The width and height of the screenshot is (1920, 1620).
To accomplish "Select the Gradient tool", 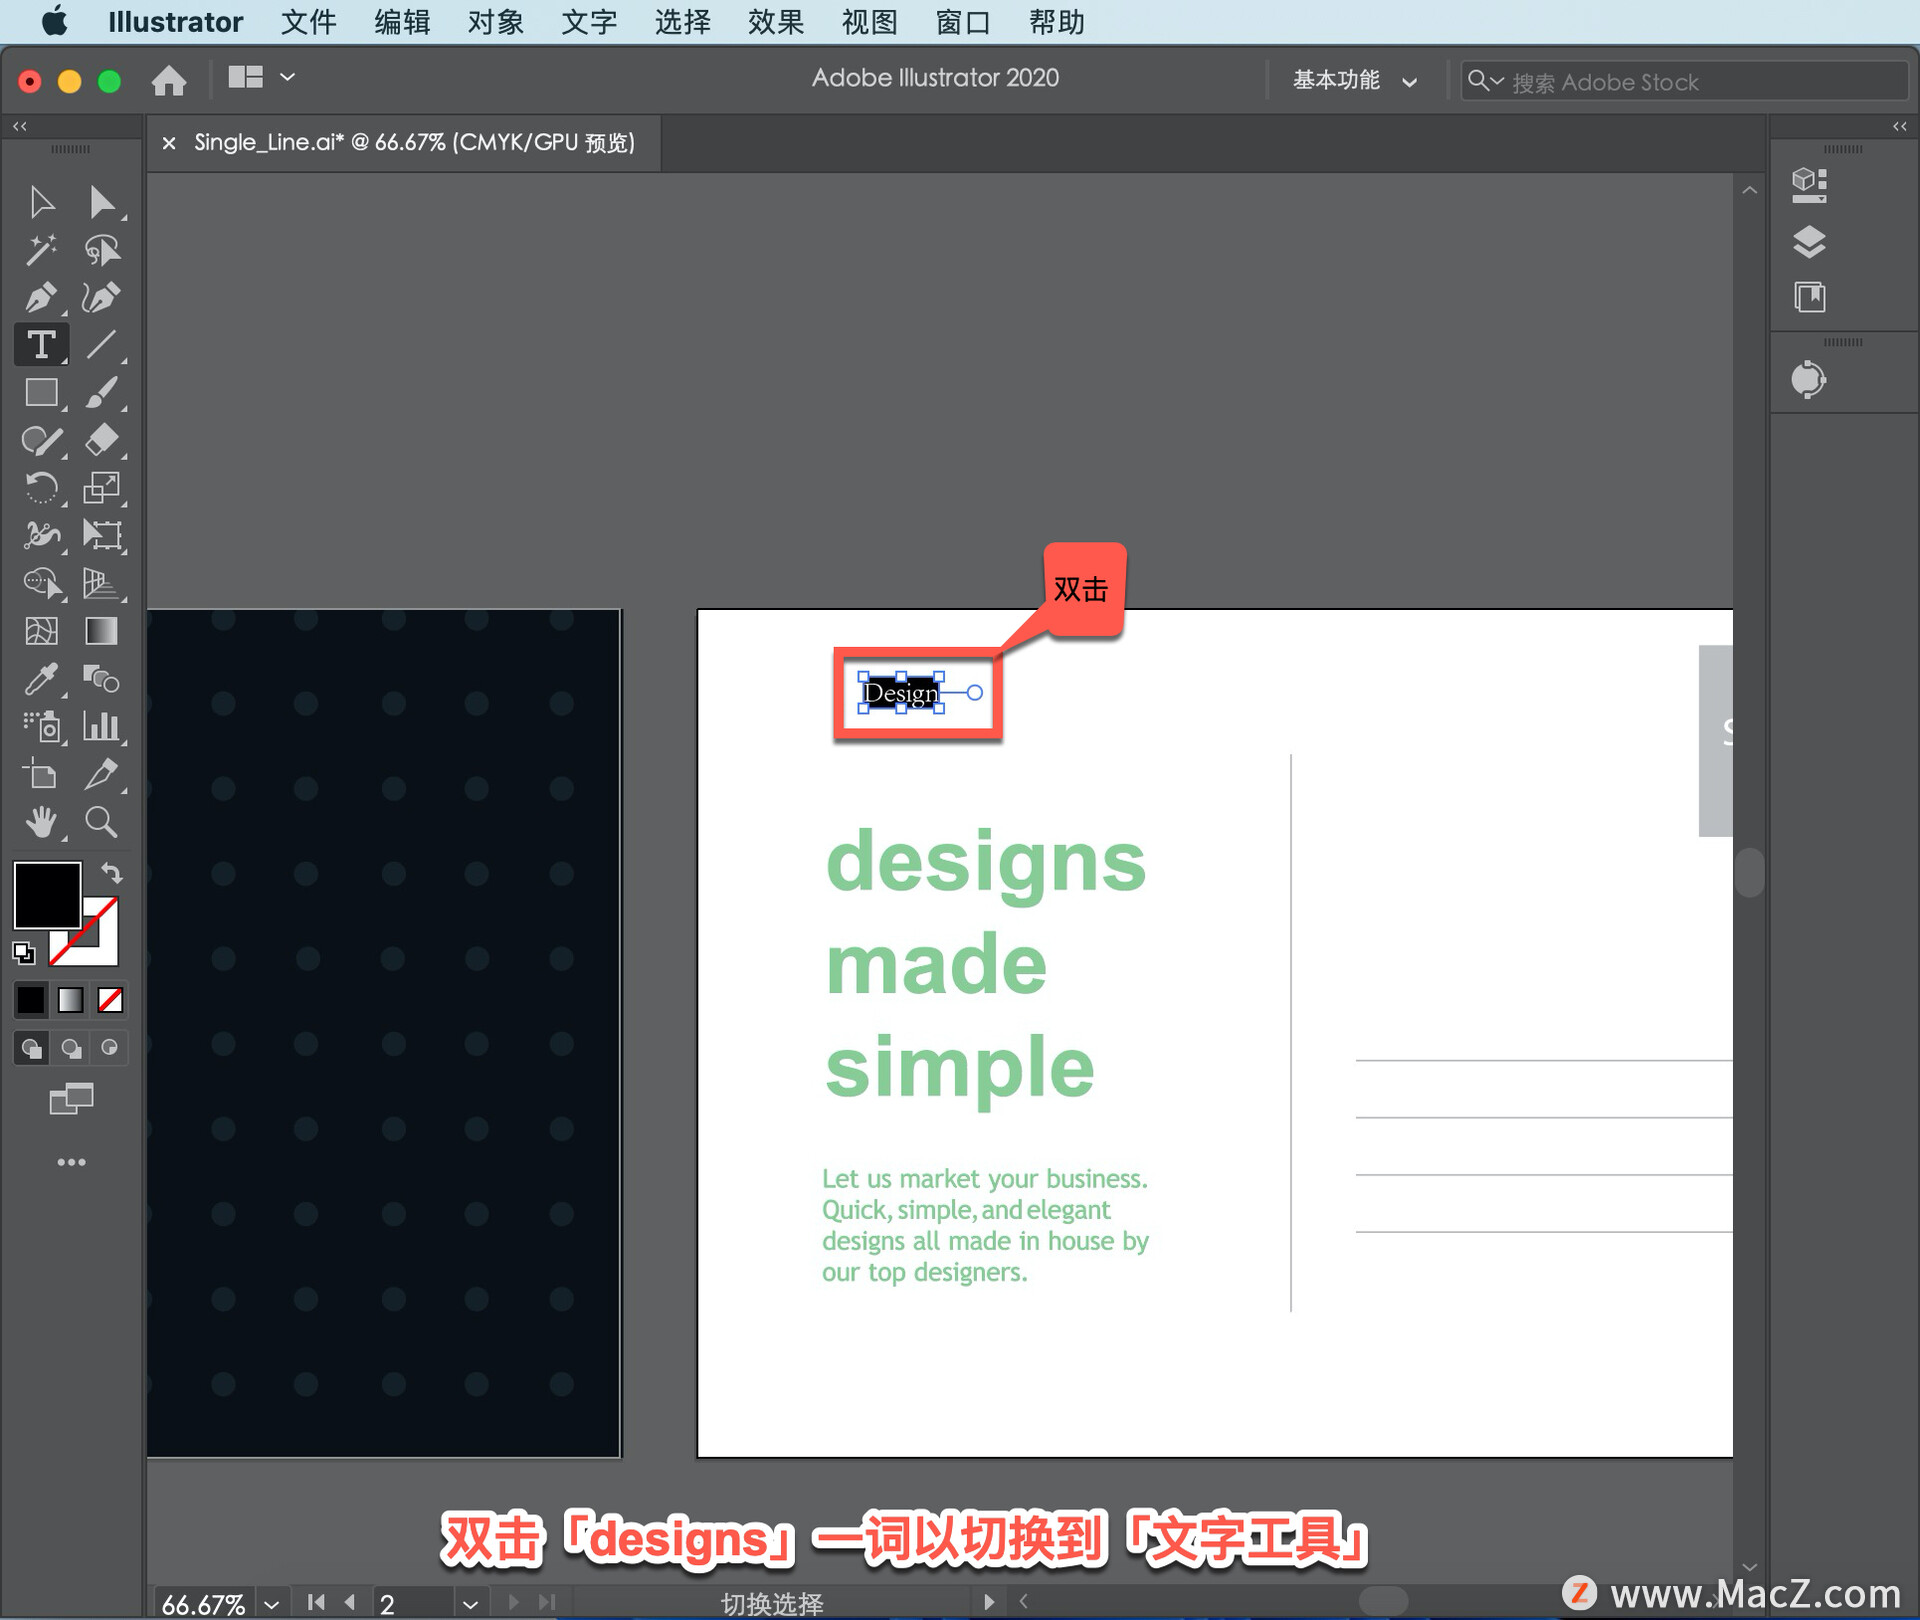I will click(101, 631).
